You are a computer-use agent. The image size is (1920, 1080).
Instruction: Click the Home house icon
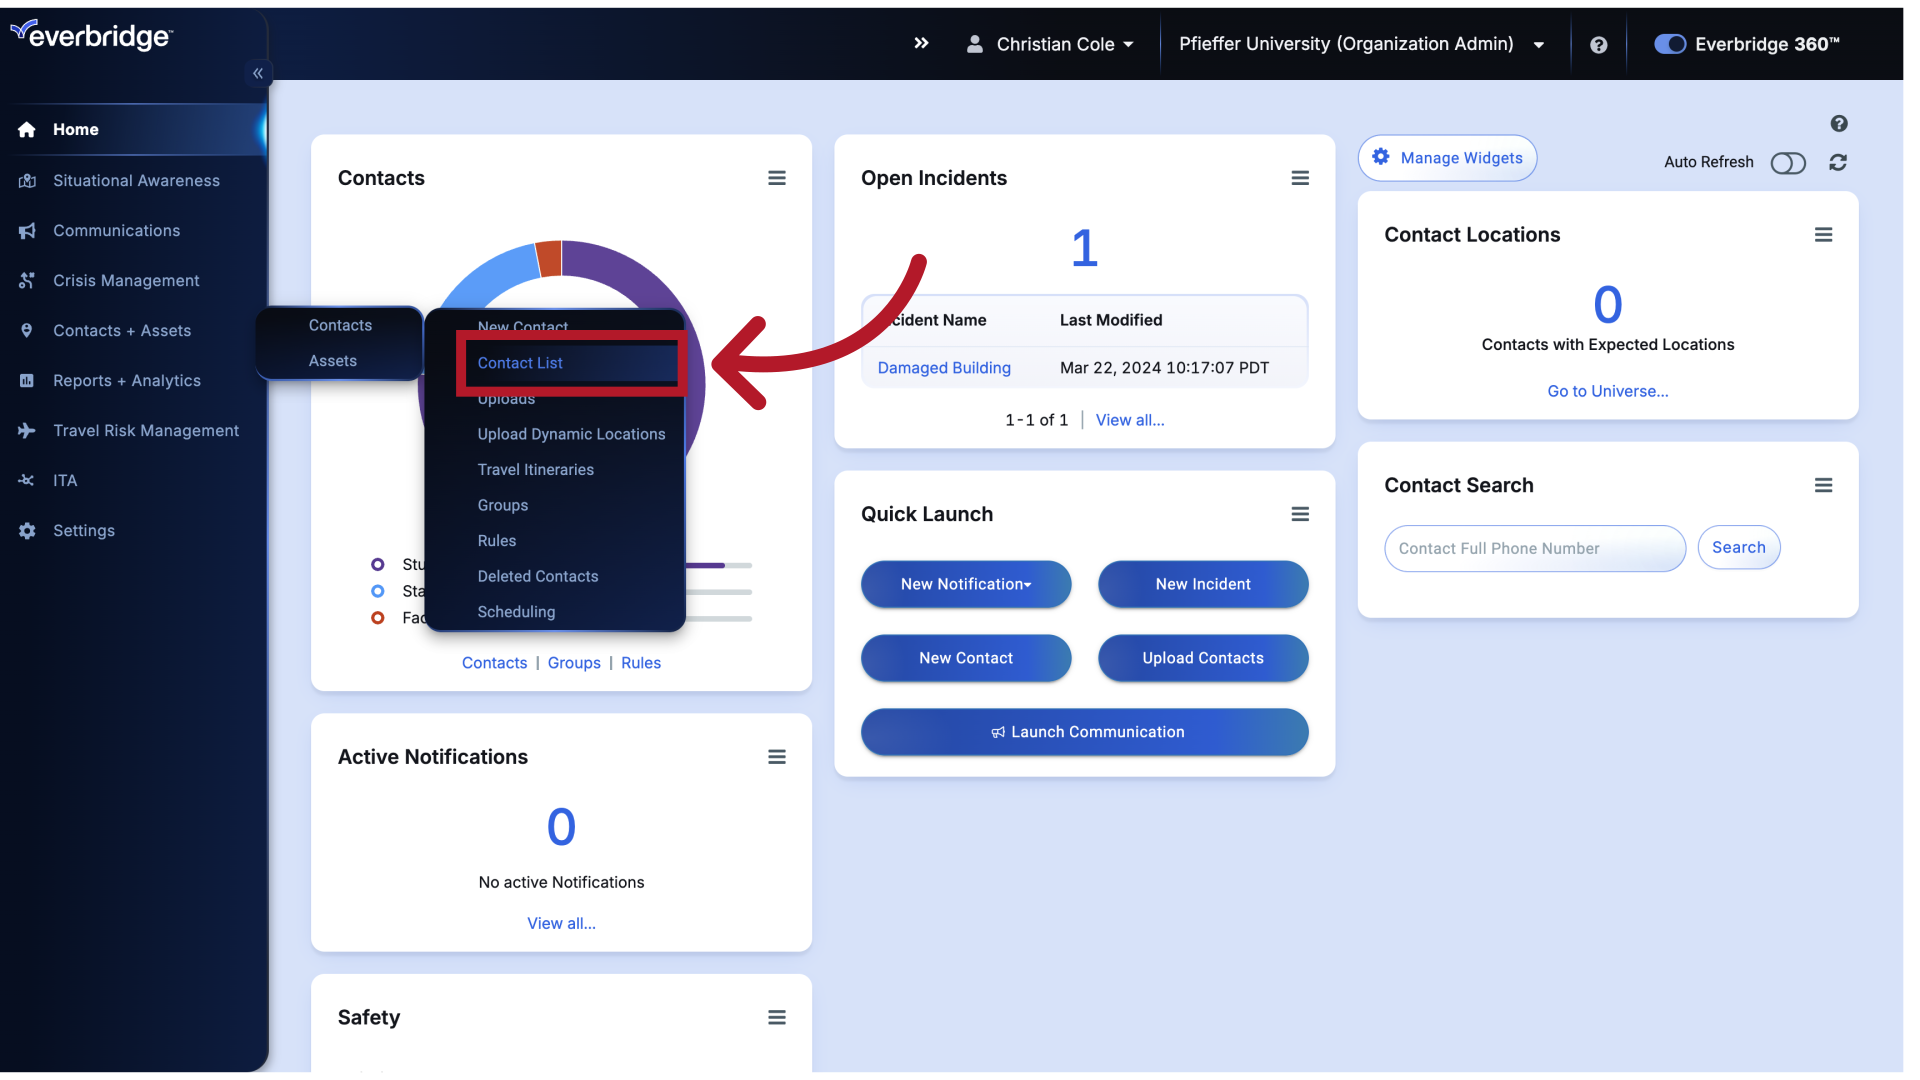(27, 130)
